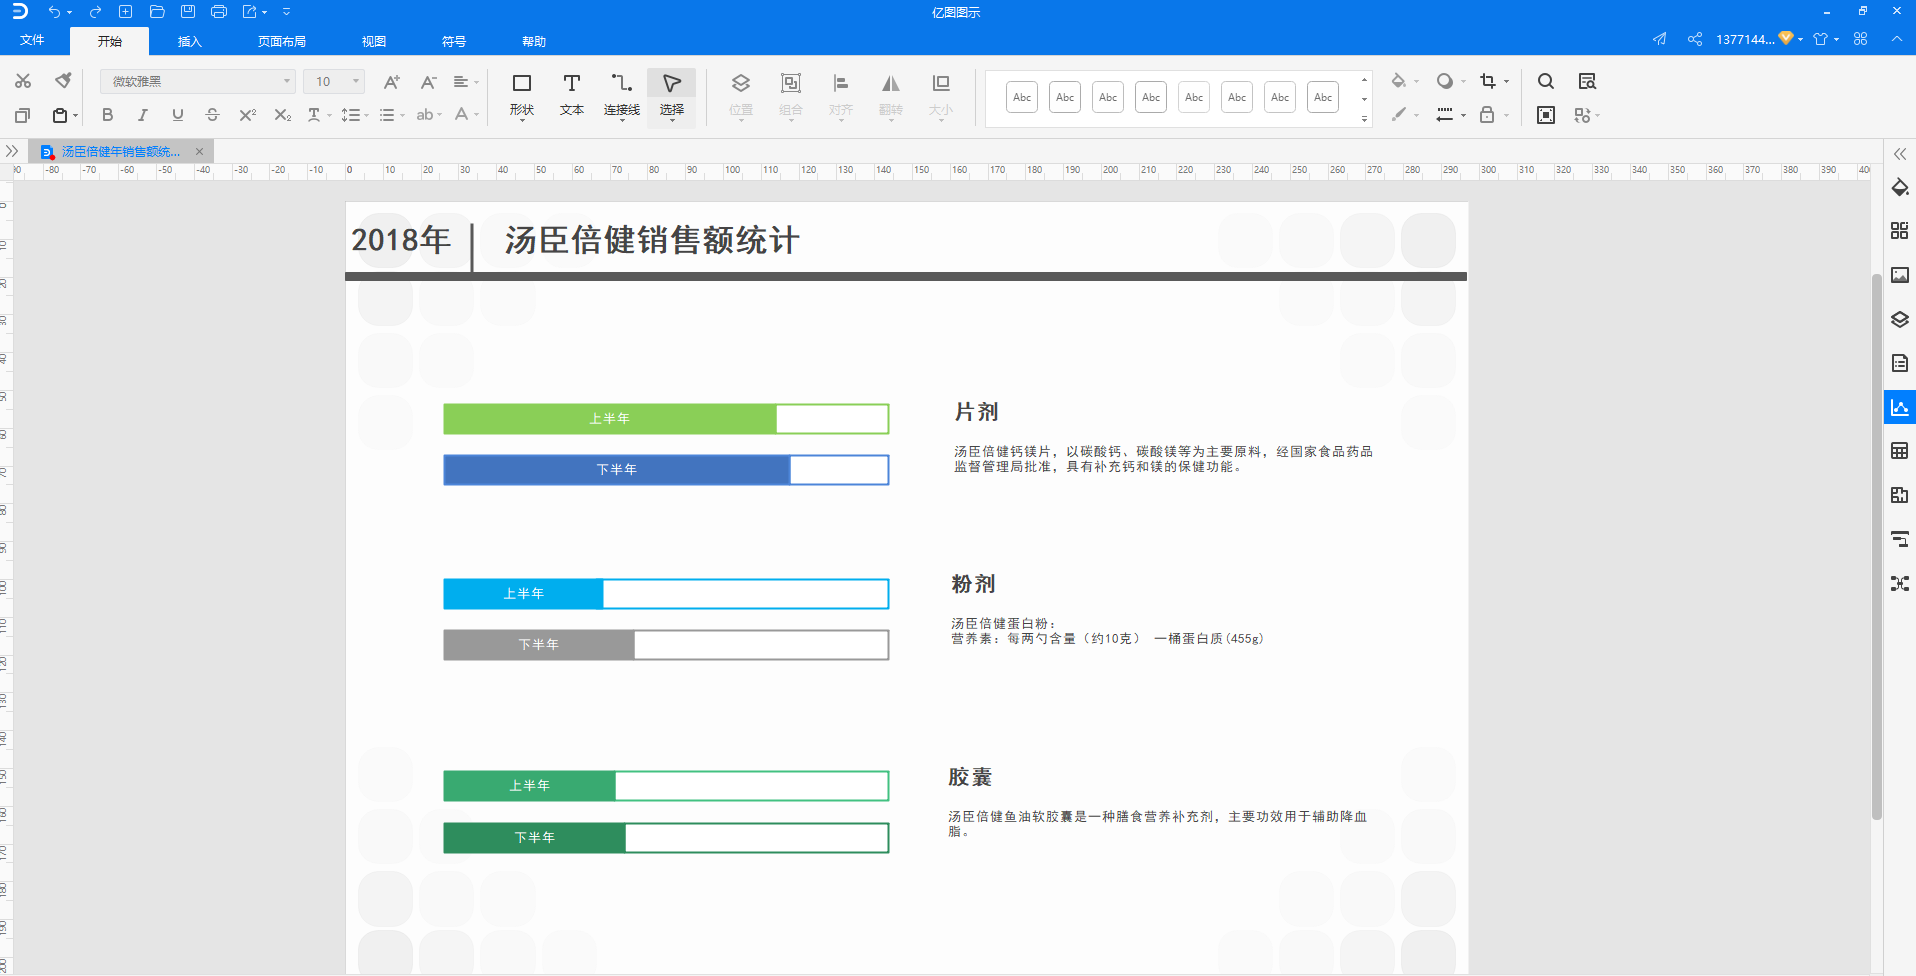The image size is (1916, 976).
Task: Open the shadow effect circle icon
Action: (x=1445, y=81)
